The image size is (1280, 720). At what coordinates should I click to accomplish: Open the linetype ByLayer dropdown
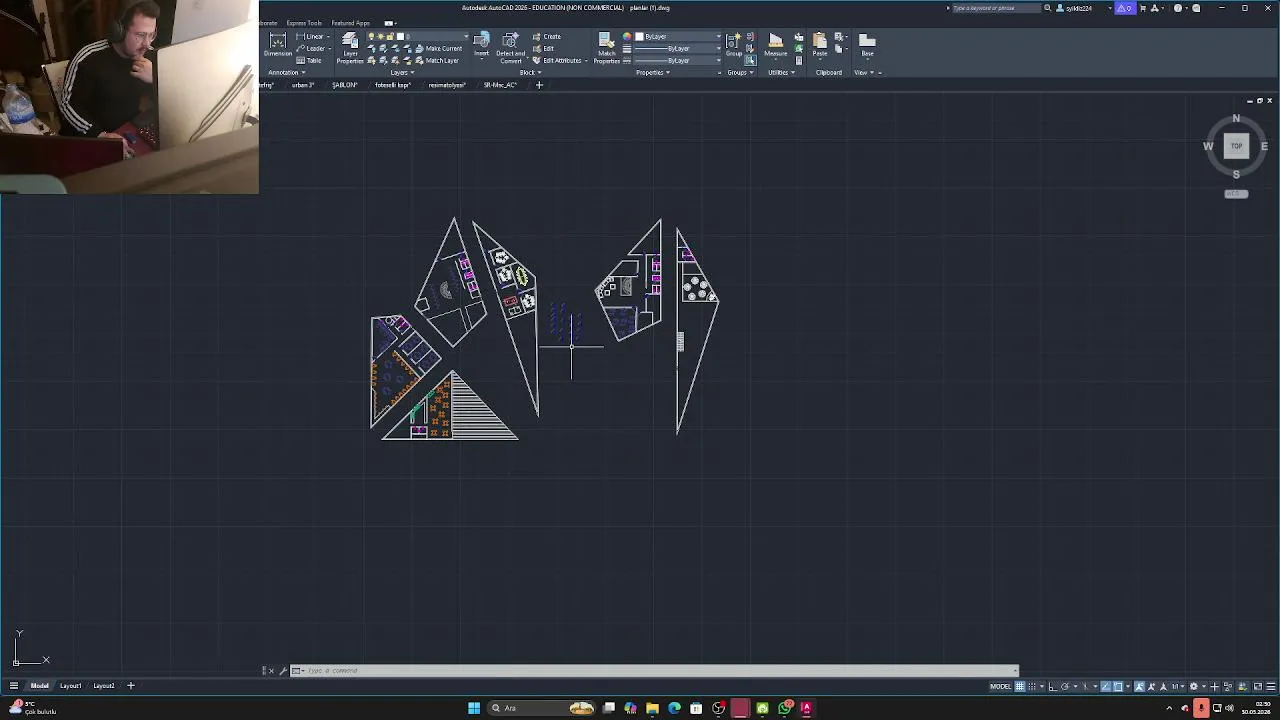(x=678, y=60)
